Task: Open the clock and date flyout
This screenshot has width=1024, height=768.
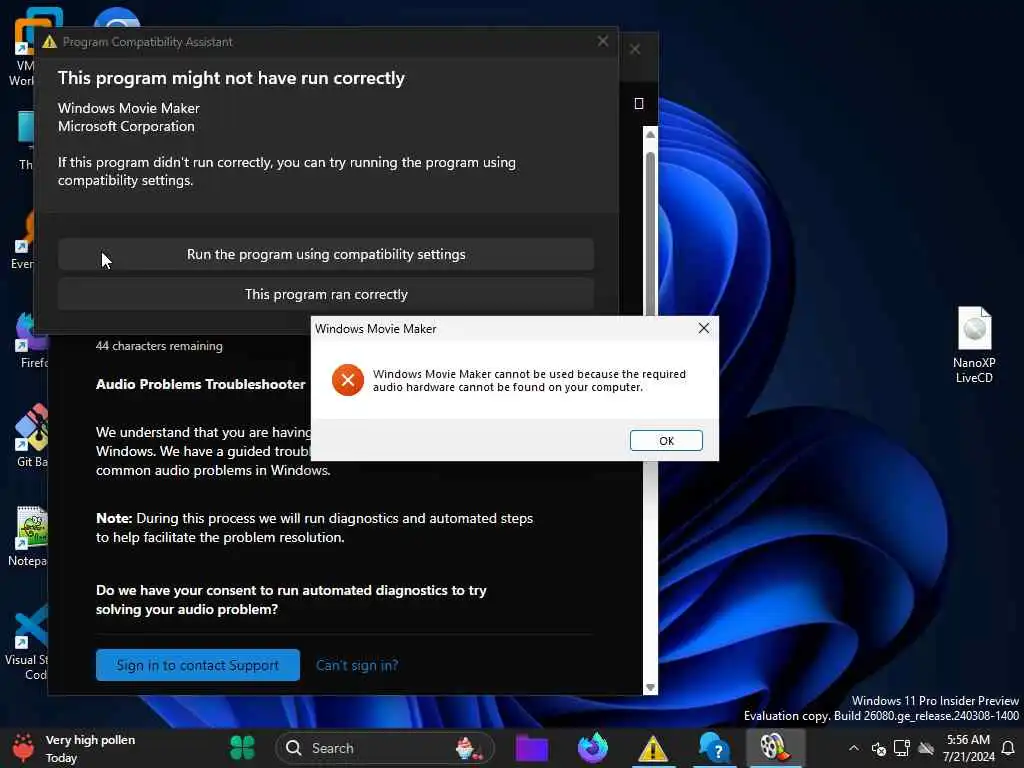Action: click(x=968, y=748)
